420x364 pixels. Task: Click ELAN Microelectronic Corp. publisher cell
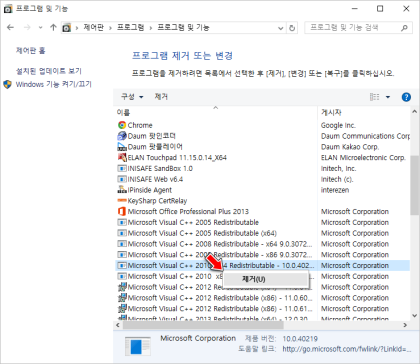click(x=363, y=157)
